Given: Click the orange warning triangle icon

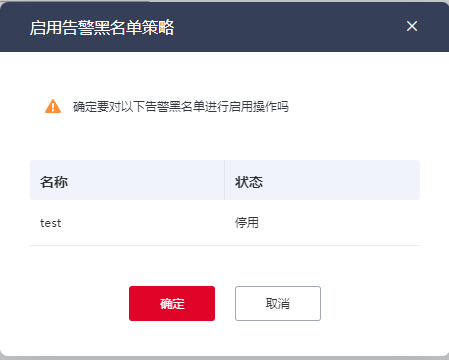Looking at the screenshot, I should pyautogui.click(x=53, y=106).
